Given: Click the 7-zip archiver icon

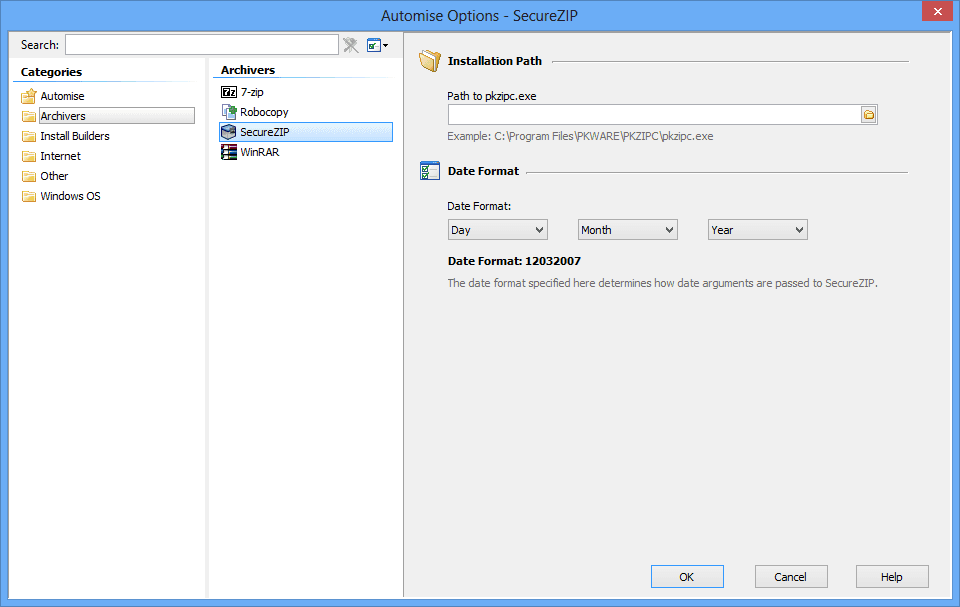Looking at the screenshot, I should (229, 92).
